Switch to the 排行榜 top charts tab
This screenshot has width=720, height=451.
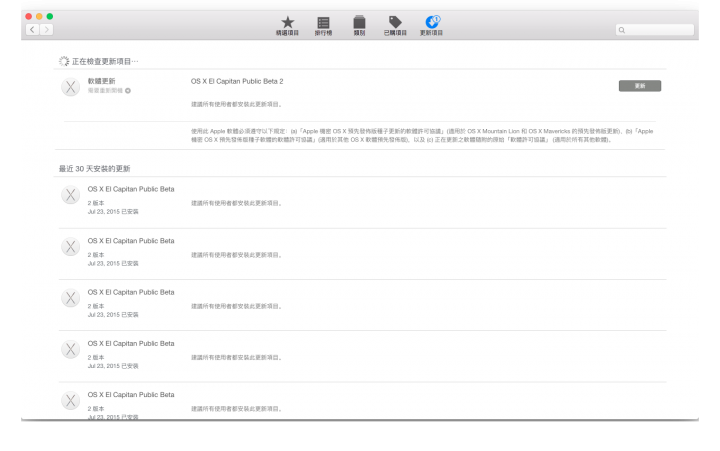323,26
